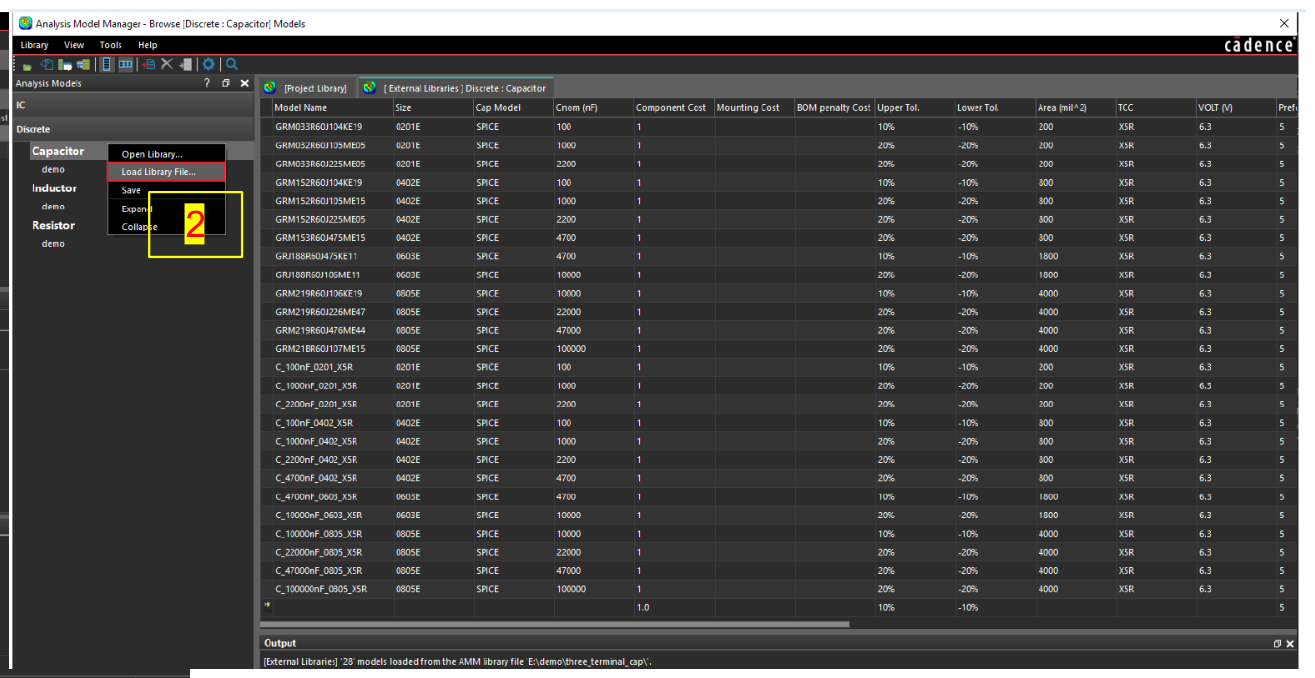1315x678 pixels.
Task: Open the View menu
Action: pyautogui.click(x=74, y=45)
